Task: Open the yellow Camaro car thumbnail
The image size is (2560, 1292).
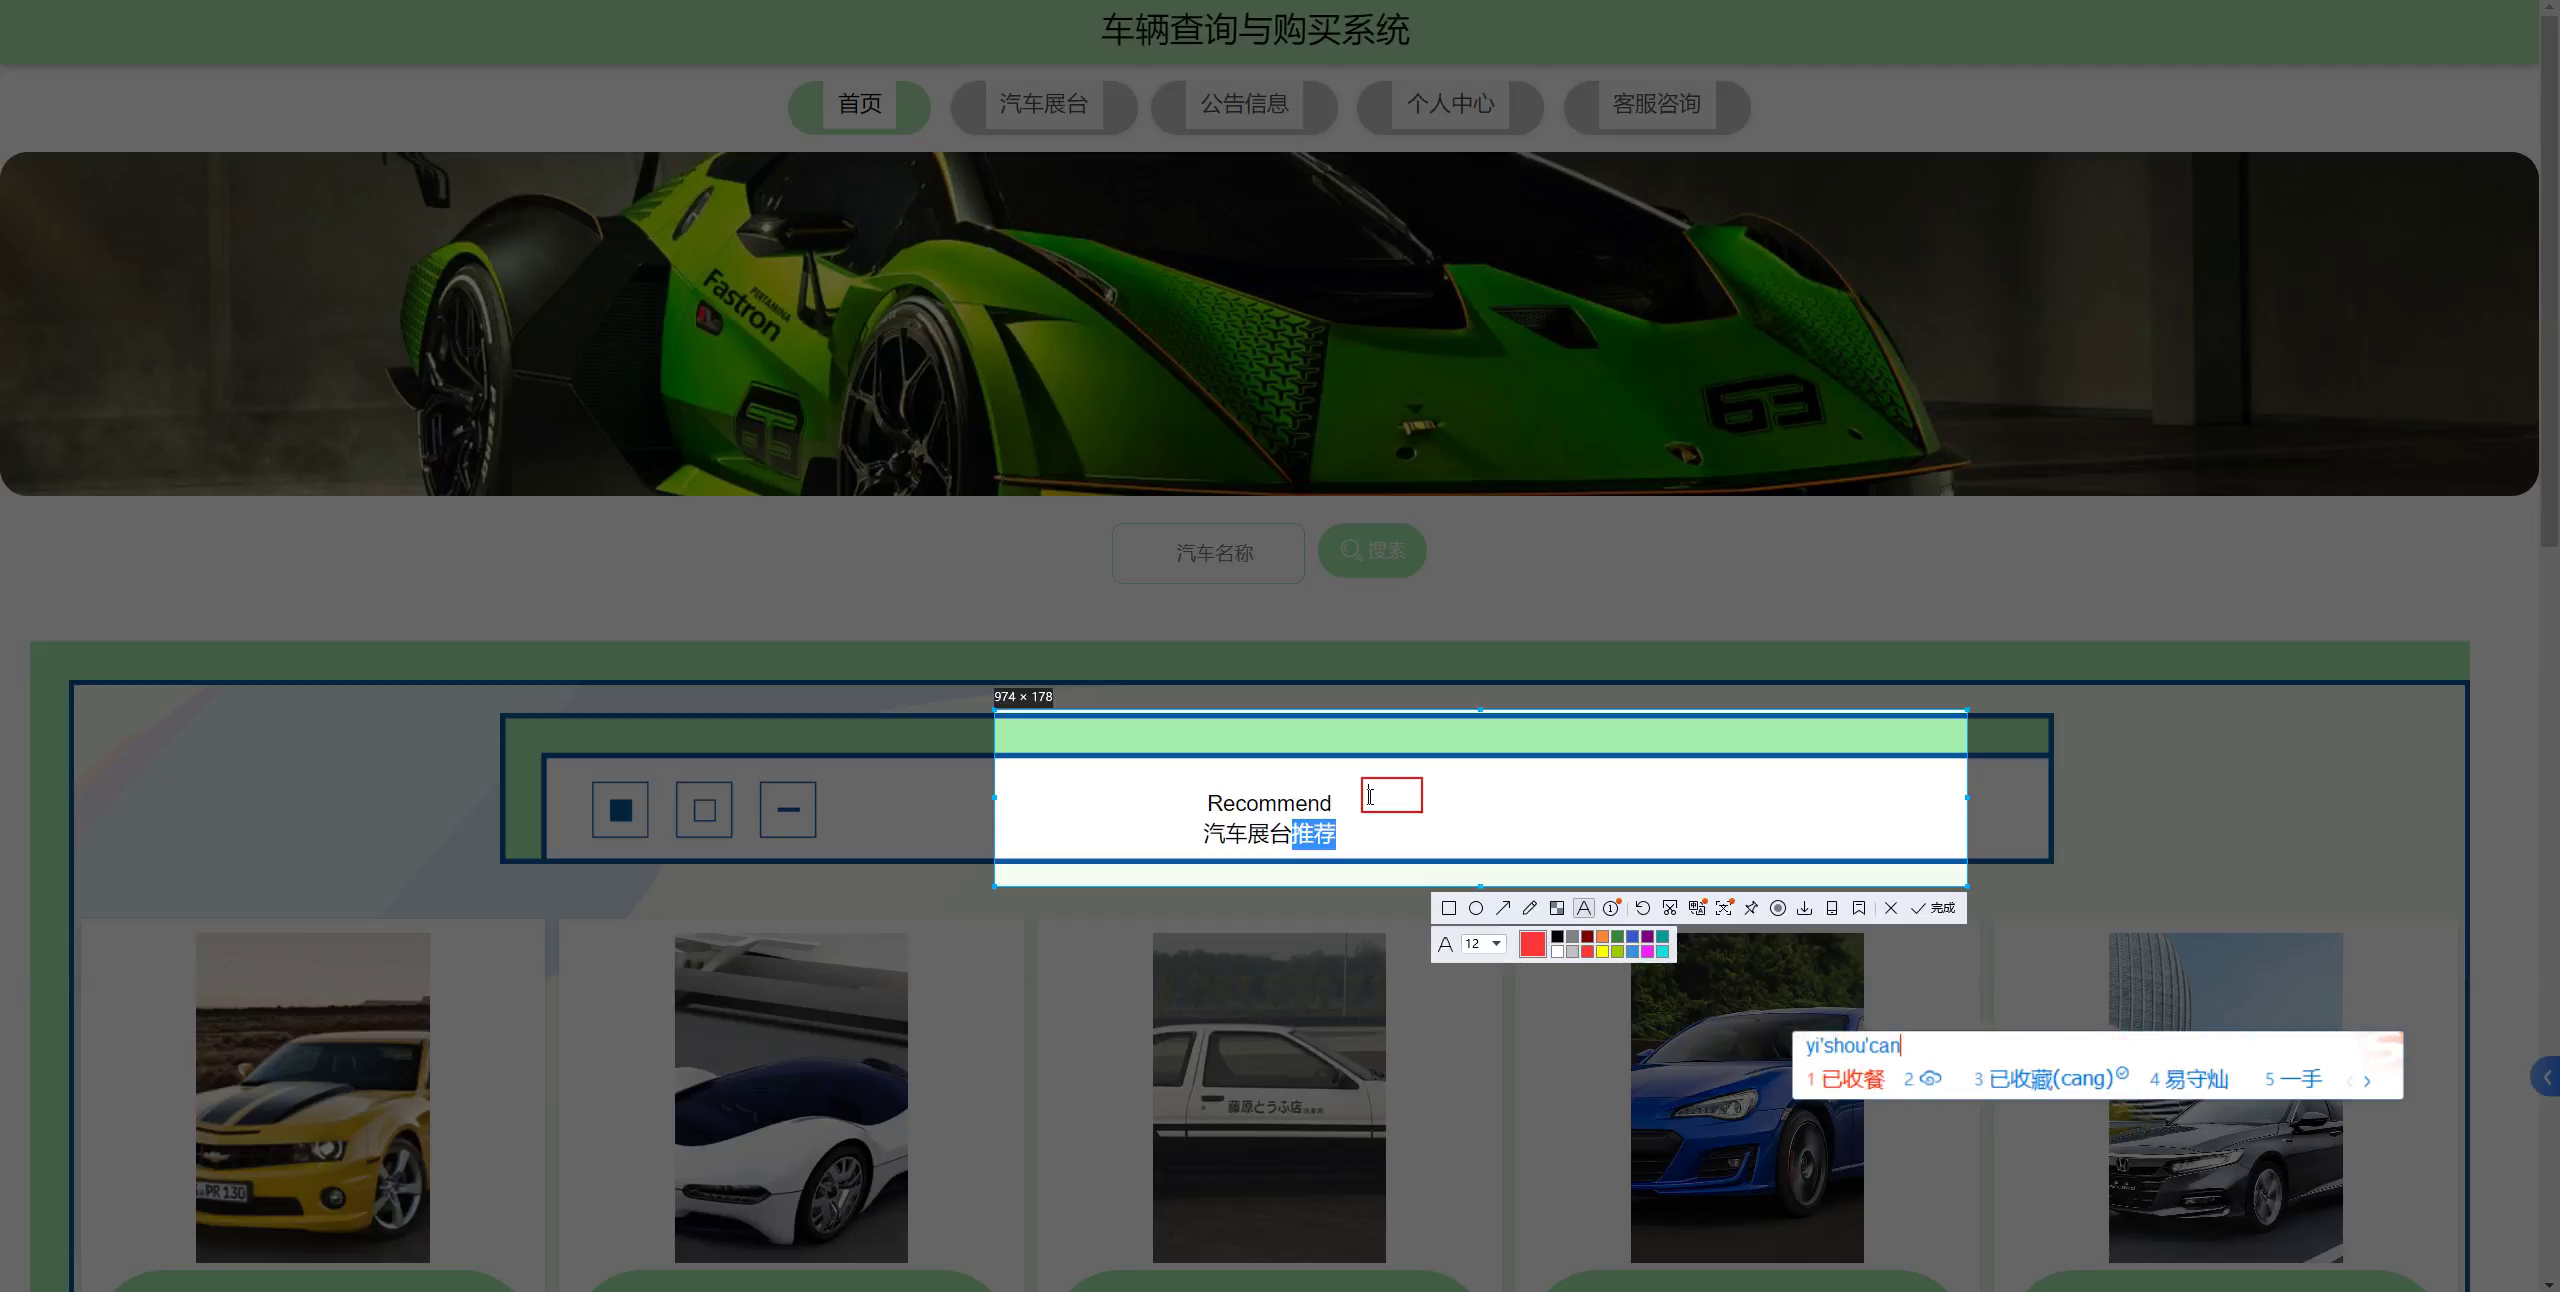Action: [313, 1098]
